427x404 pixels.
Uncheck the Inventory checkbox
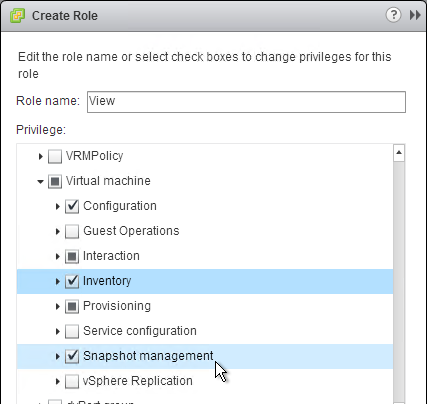[x=72, y=281]
